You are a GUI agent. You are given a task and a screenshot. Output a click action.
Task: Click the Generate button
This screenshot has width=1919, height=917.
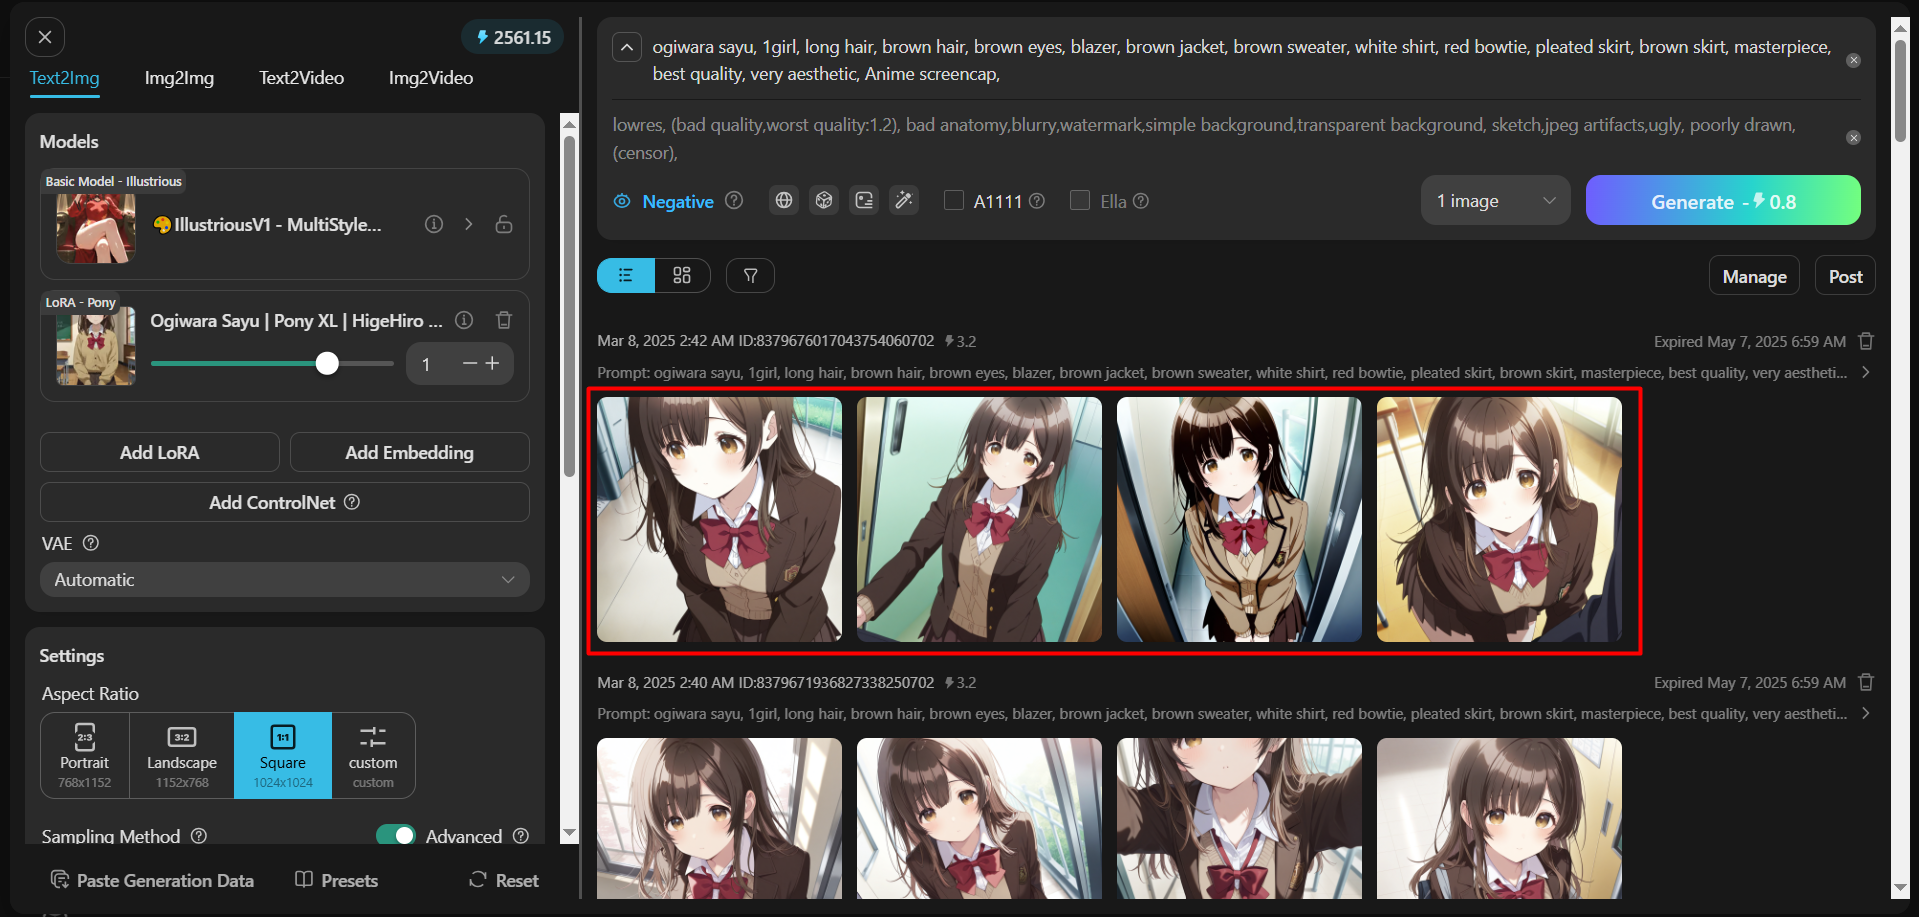point(1723,200)
